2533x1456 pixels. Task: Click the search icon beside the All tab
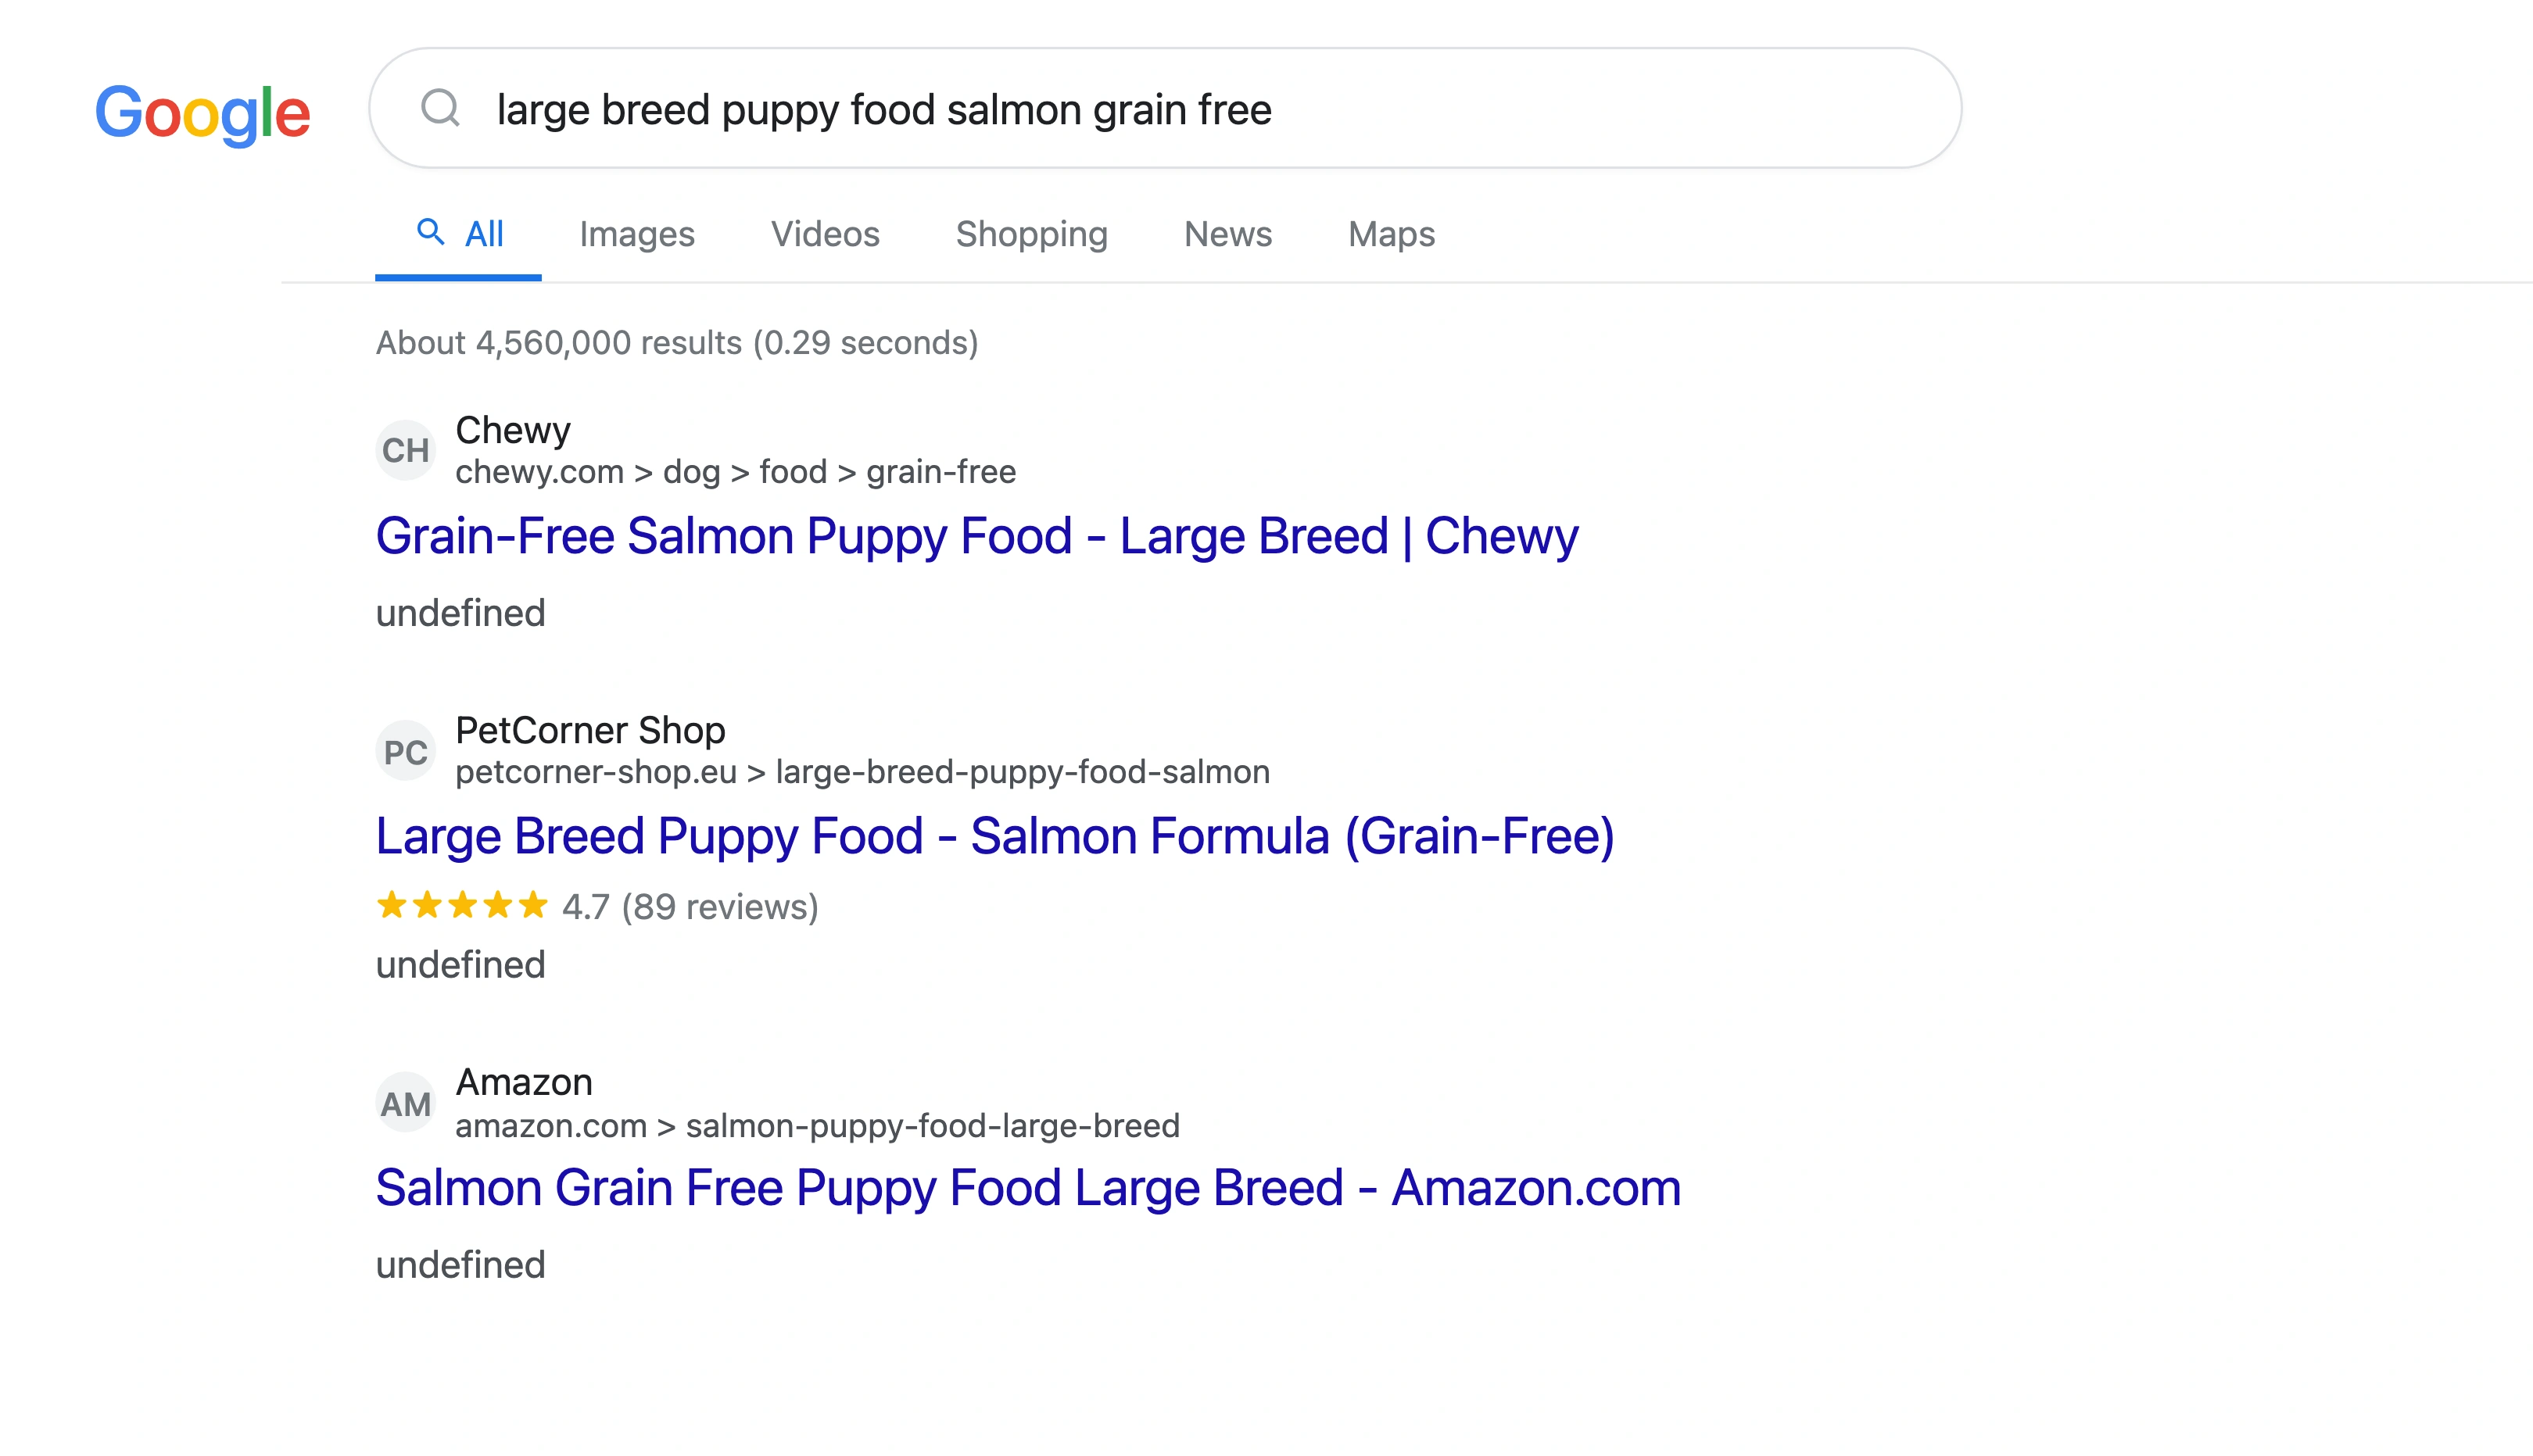pos(431,232)
